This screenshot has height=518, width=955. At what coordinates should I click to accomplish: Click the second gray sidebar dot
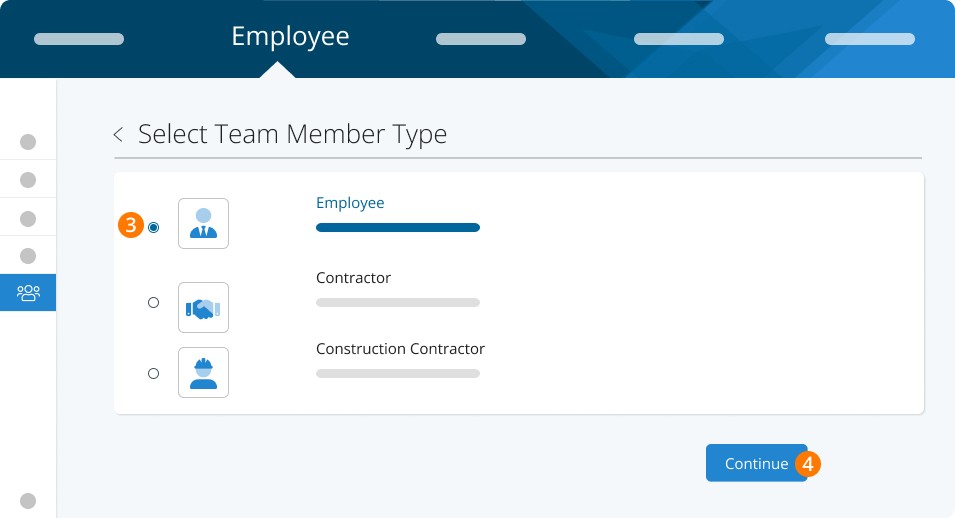click(28, 180)
